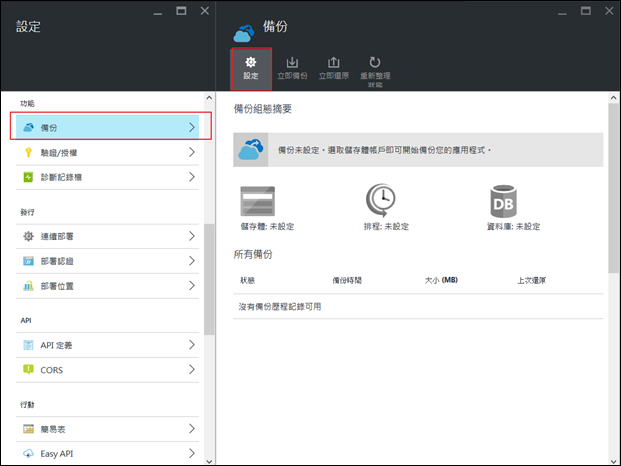Open the 資料庫 database icon
The height and width of the screenshot is (466, 621).
(503, 202)
